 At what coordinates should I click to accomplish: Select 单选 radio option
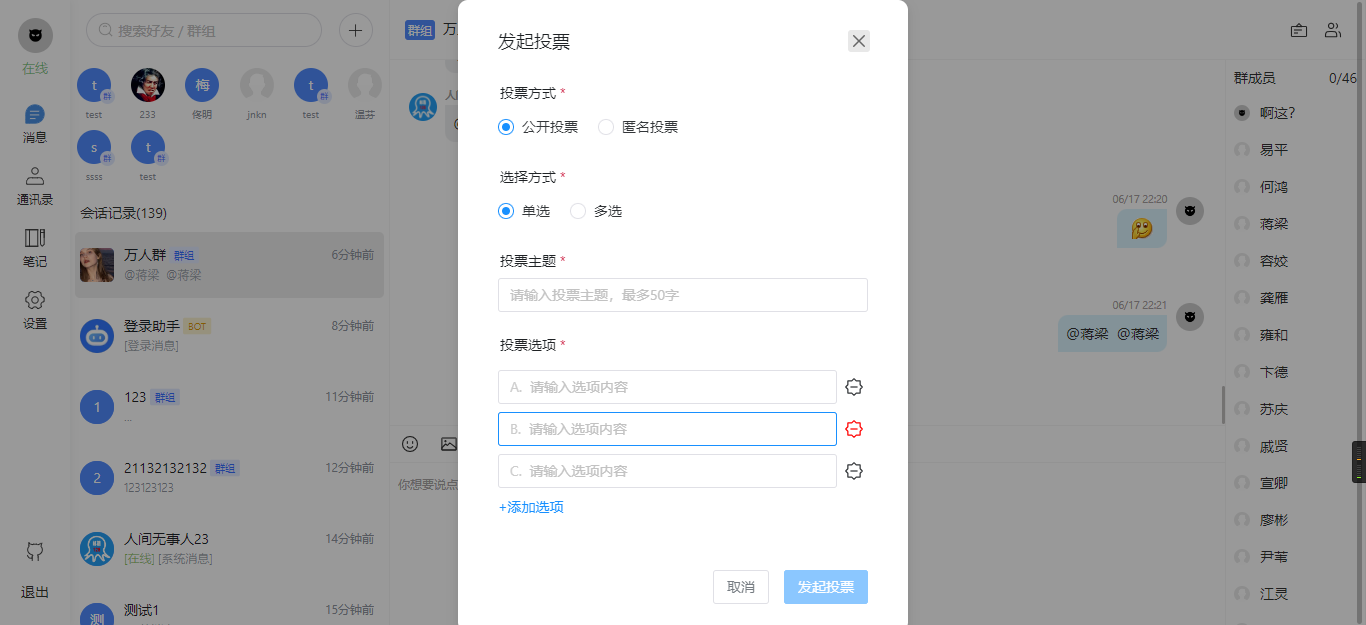click(506, 211)
